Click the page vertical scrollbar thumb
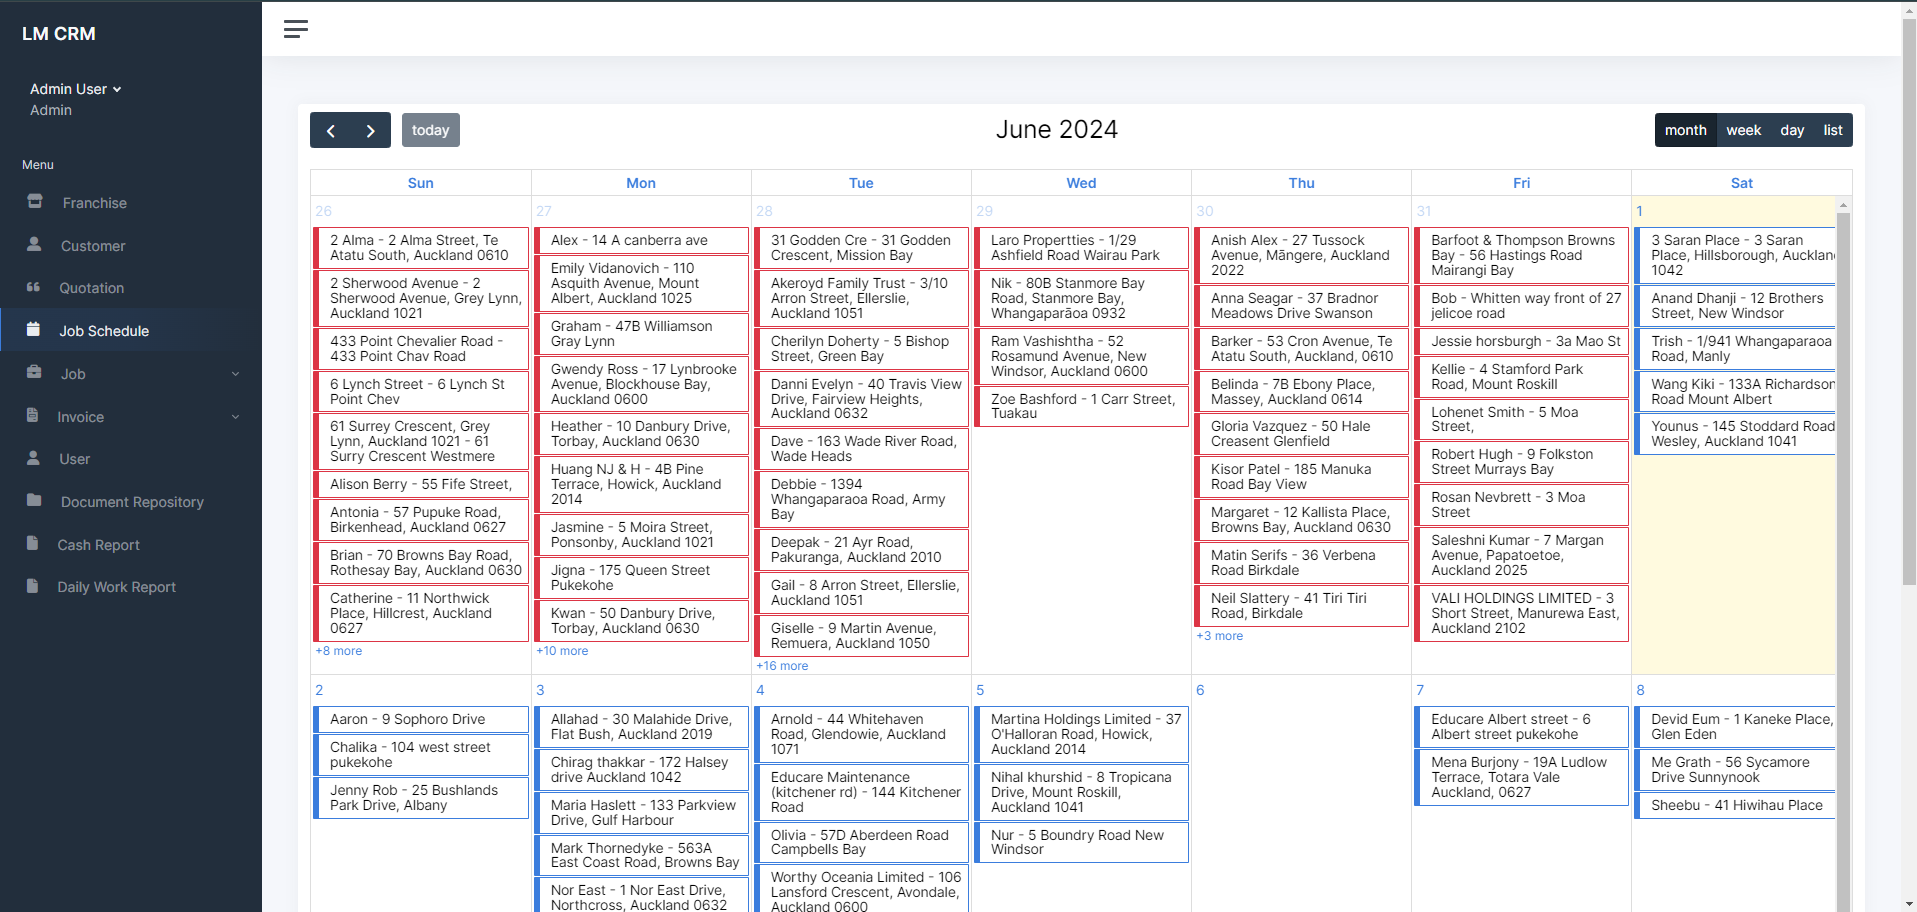Image resolution: width=1917 pixels, height=912 pixels. [x=1909, y=300]
